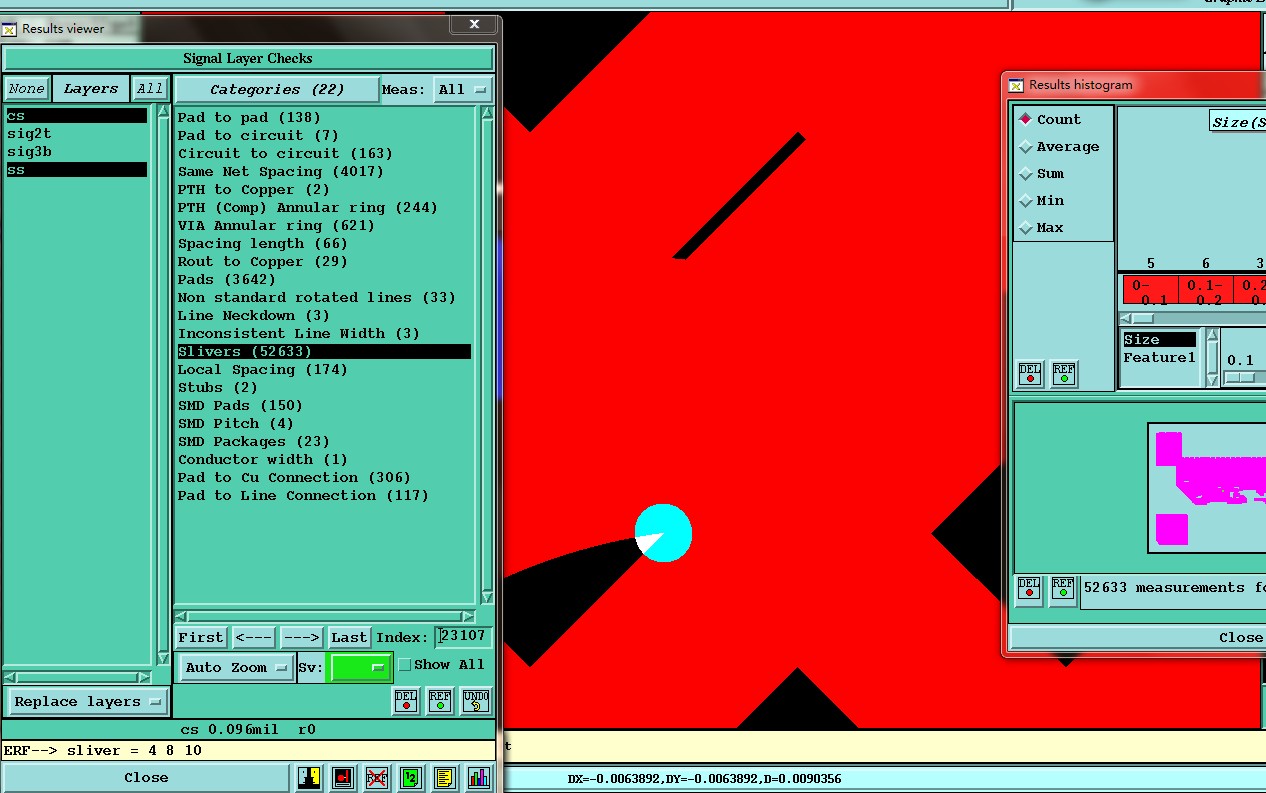
Task: Open the histogram bar chart icon
Action: 479,777
